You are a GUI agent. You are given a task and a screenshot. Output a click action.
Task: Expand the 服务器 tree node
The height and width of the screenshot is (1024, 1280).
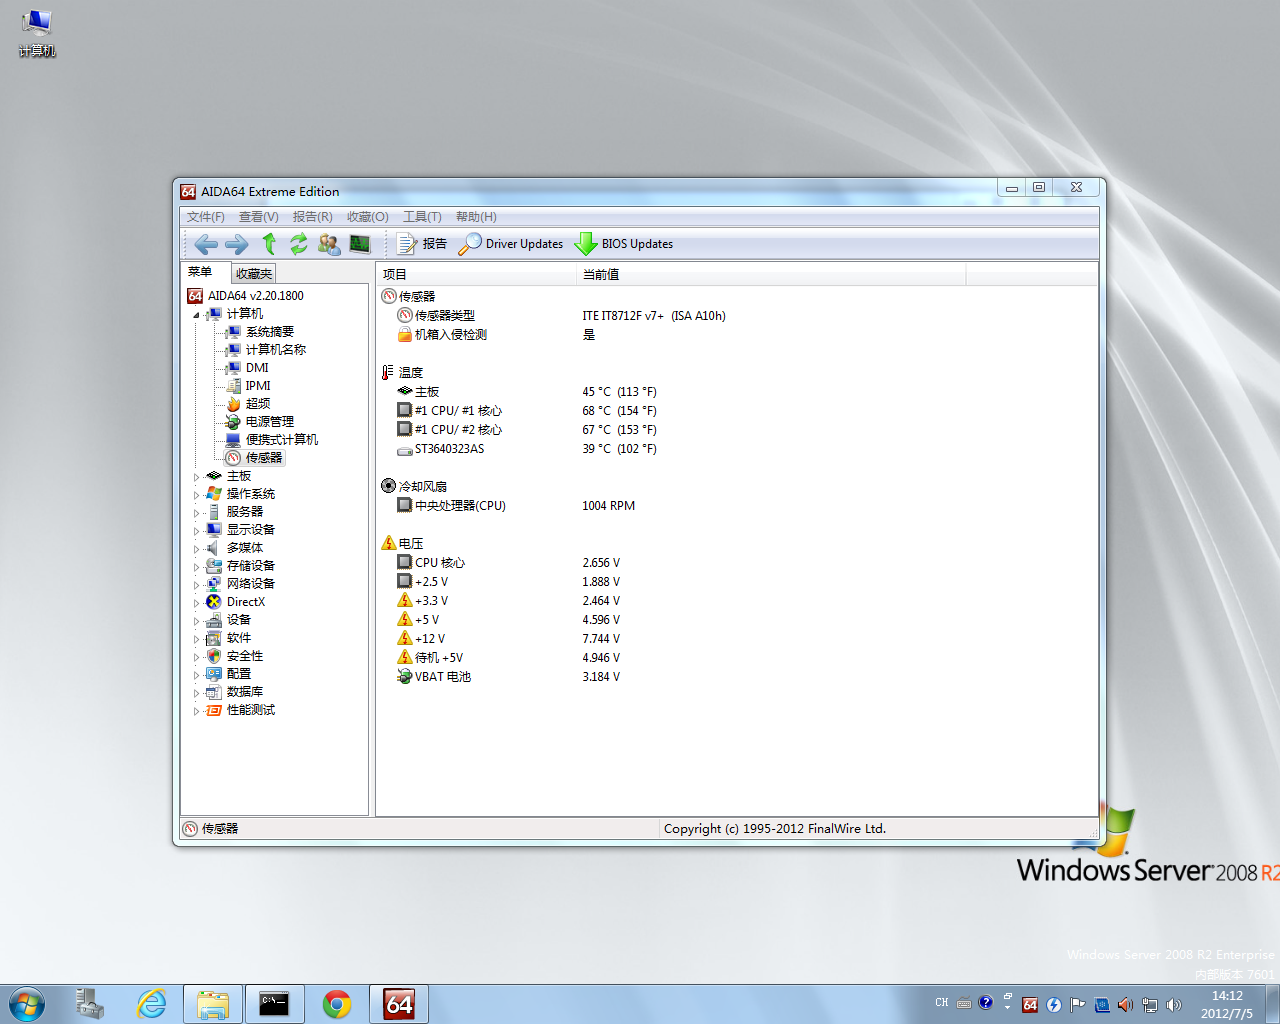(196, 513)
